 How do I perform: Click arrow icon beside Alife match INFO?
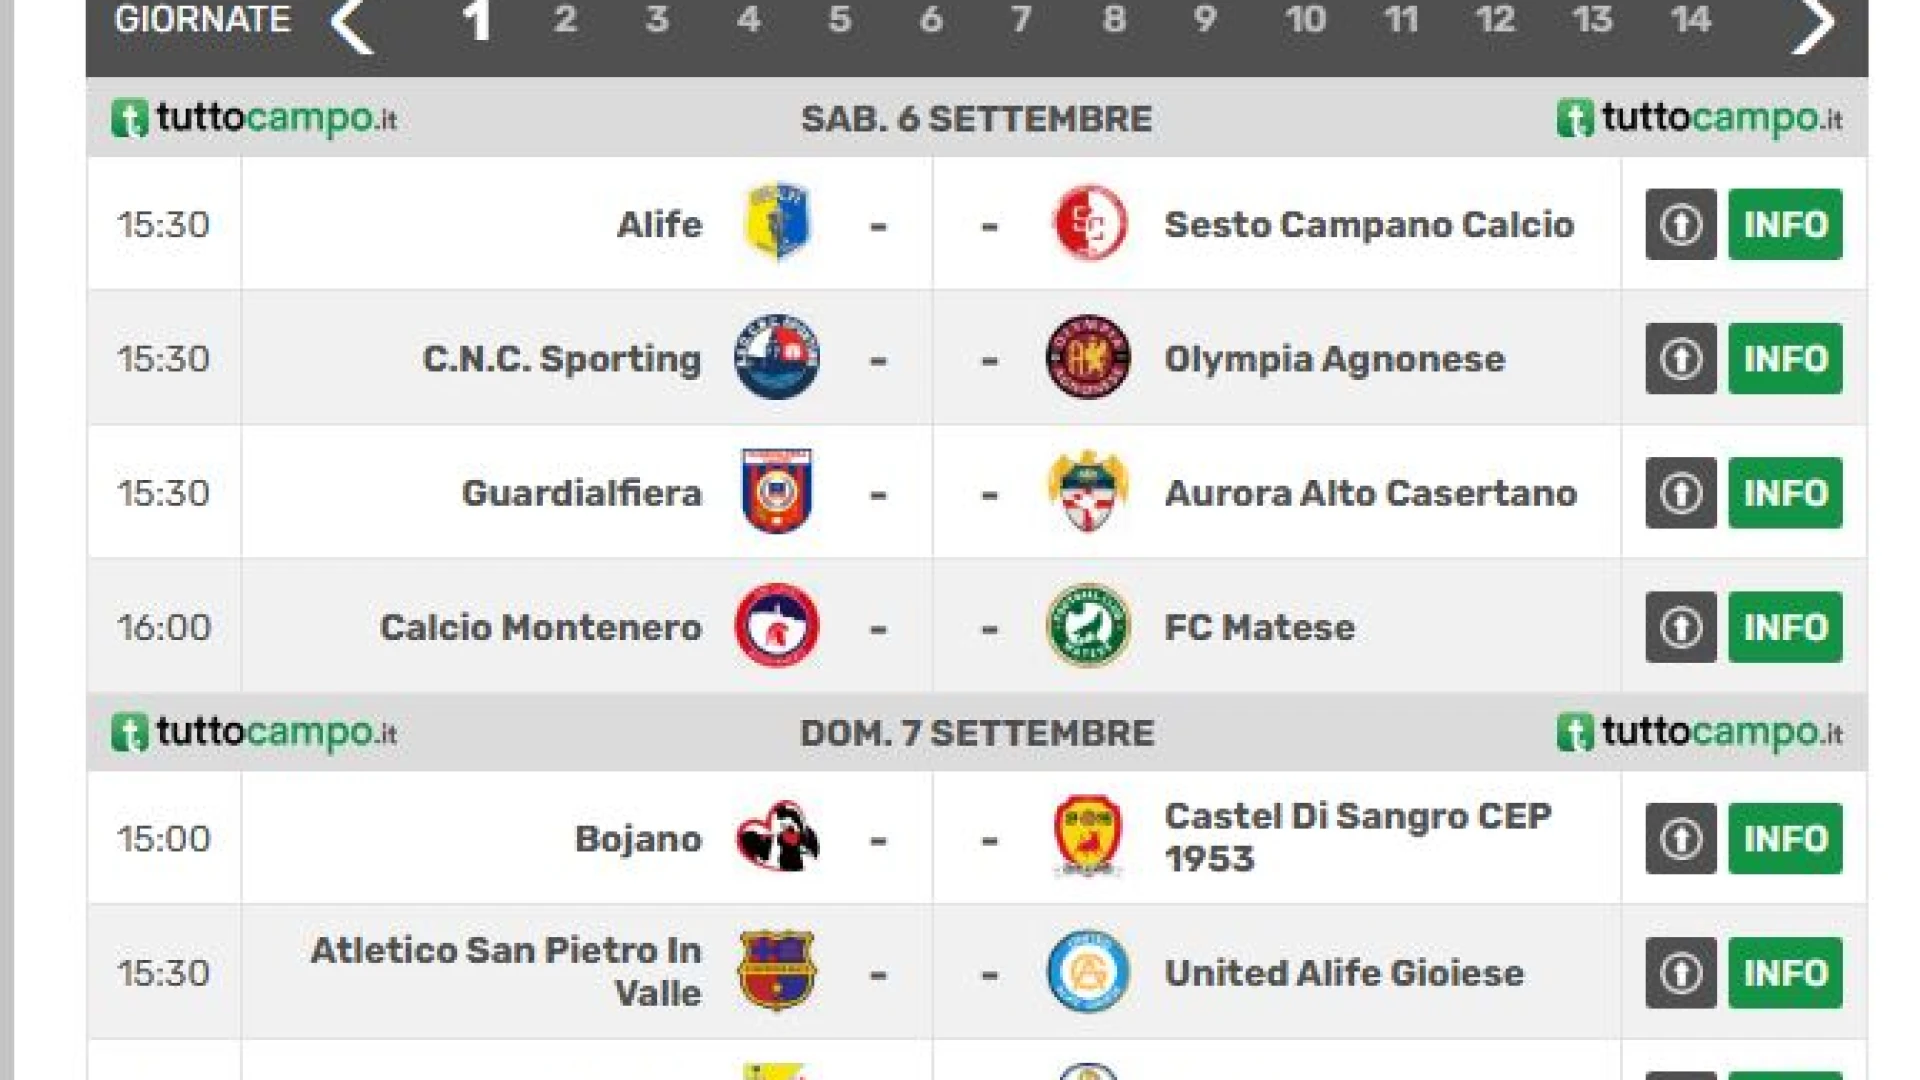(1680, 224)
